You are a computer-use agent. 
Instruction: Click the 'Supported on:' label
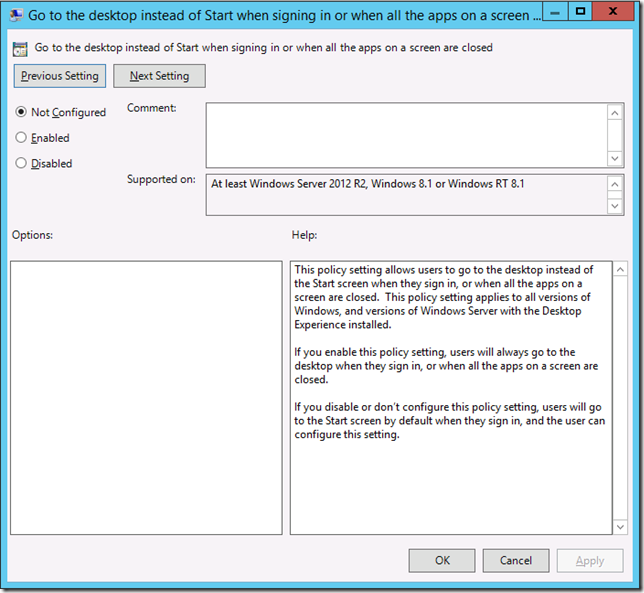point(161,179)
